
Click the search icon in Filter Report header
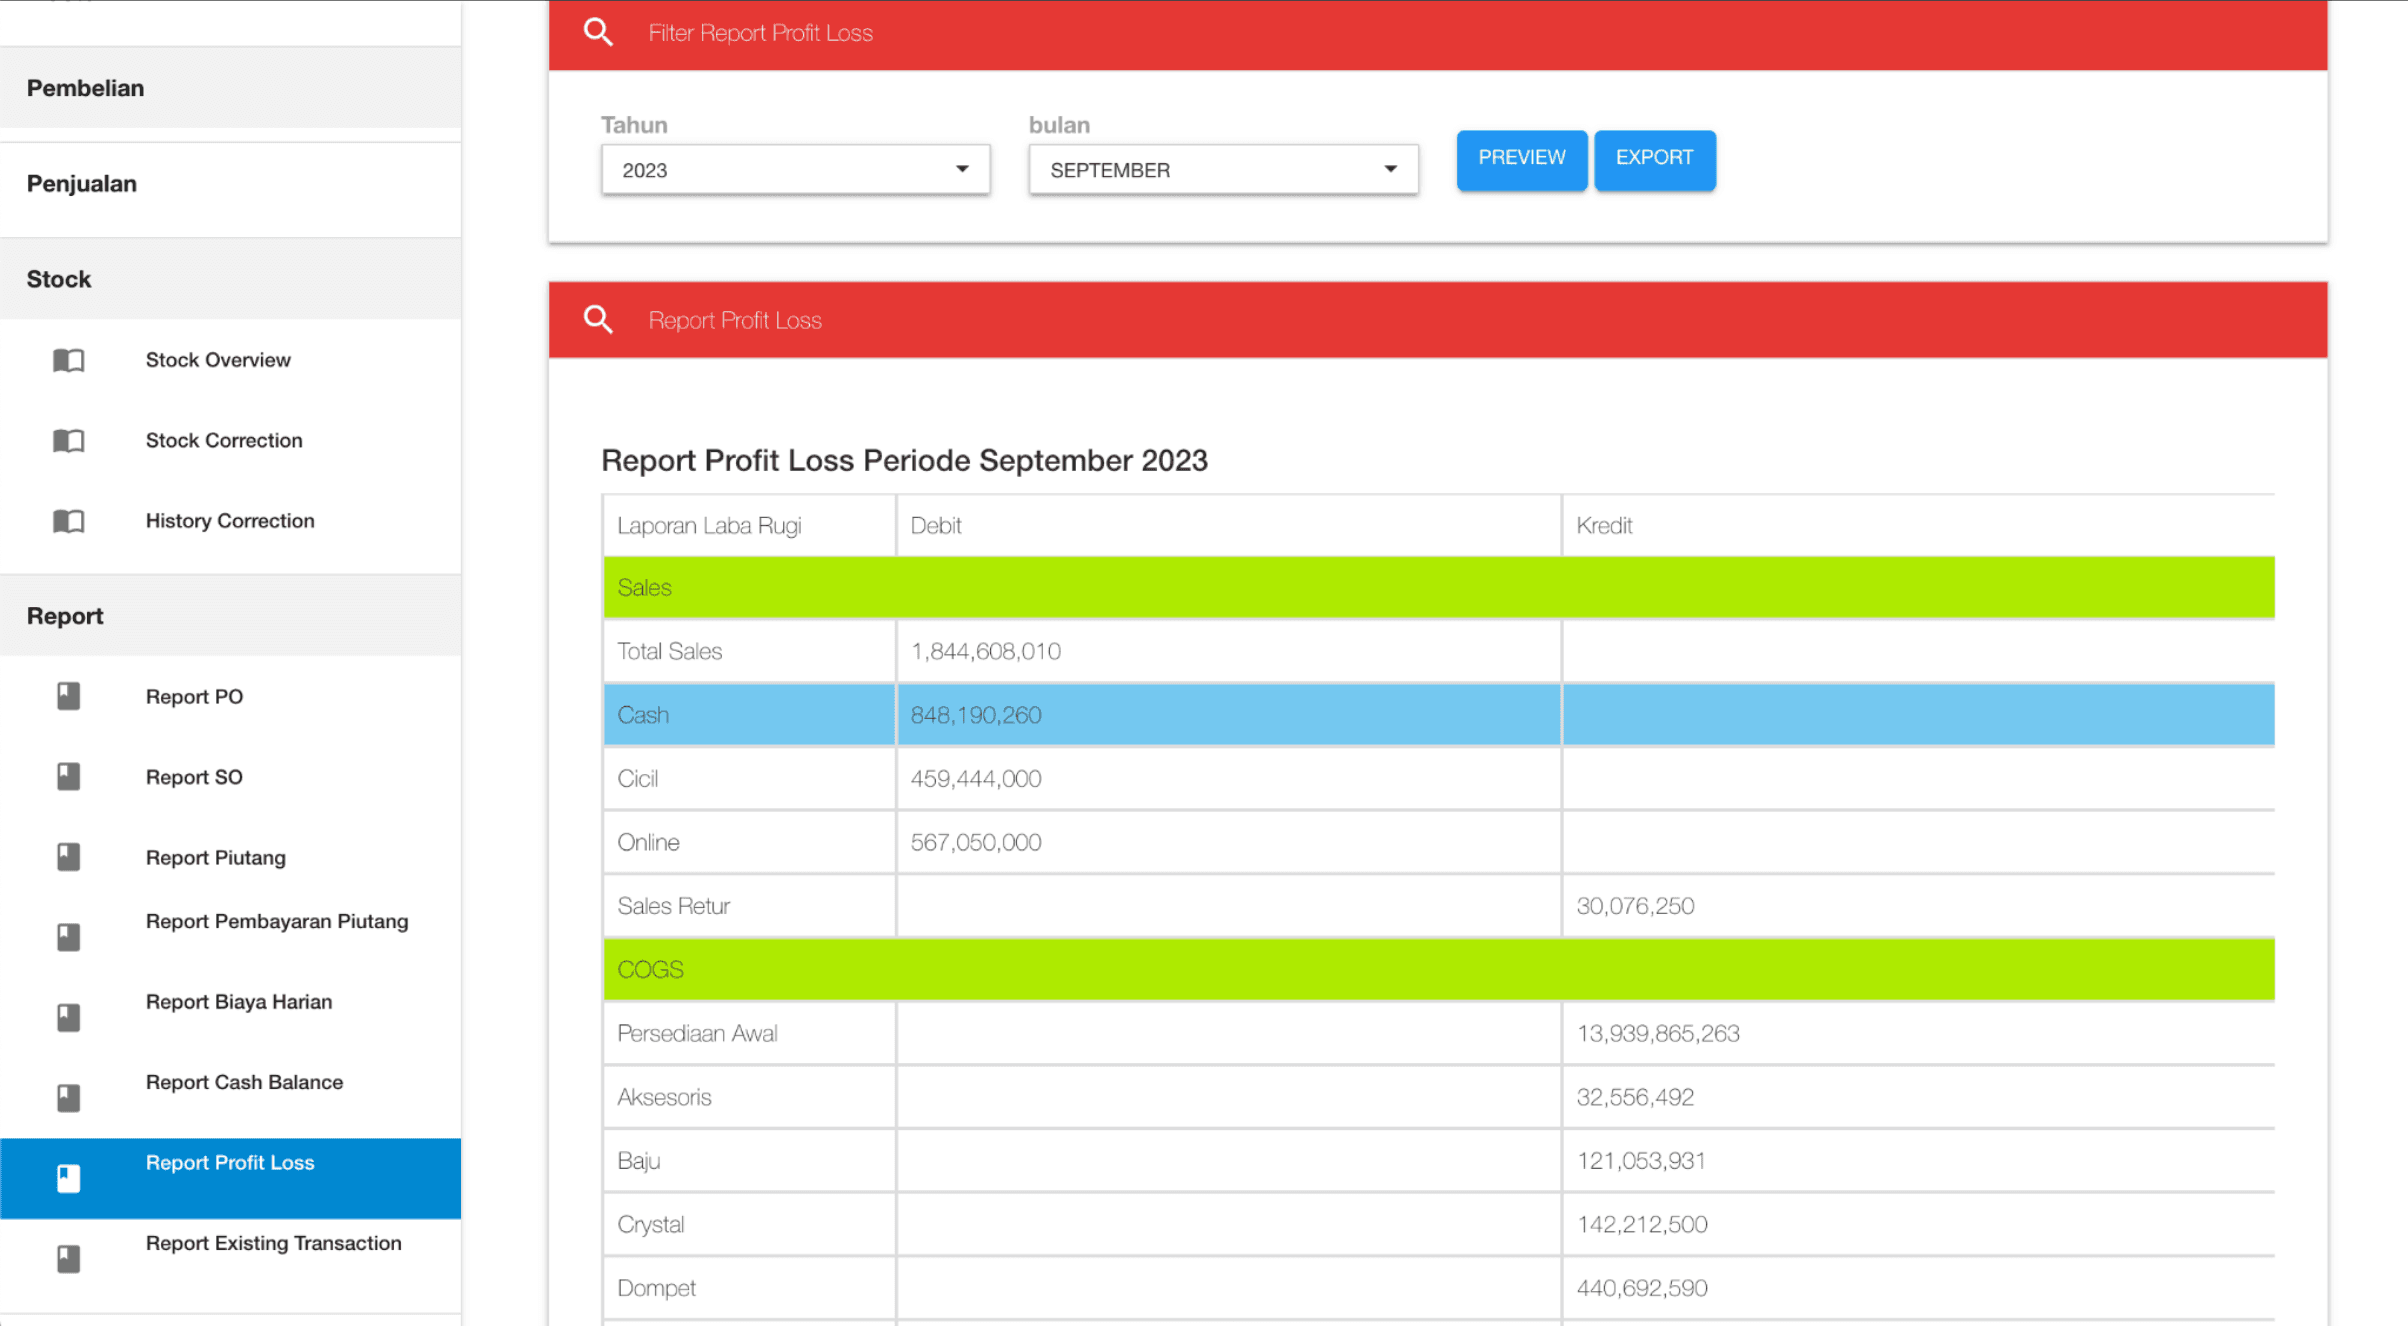[x=598, y=32]
